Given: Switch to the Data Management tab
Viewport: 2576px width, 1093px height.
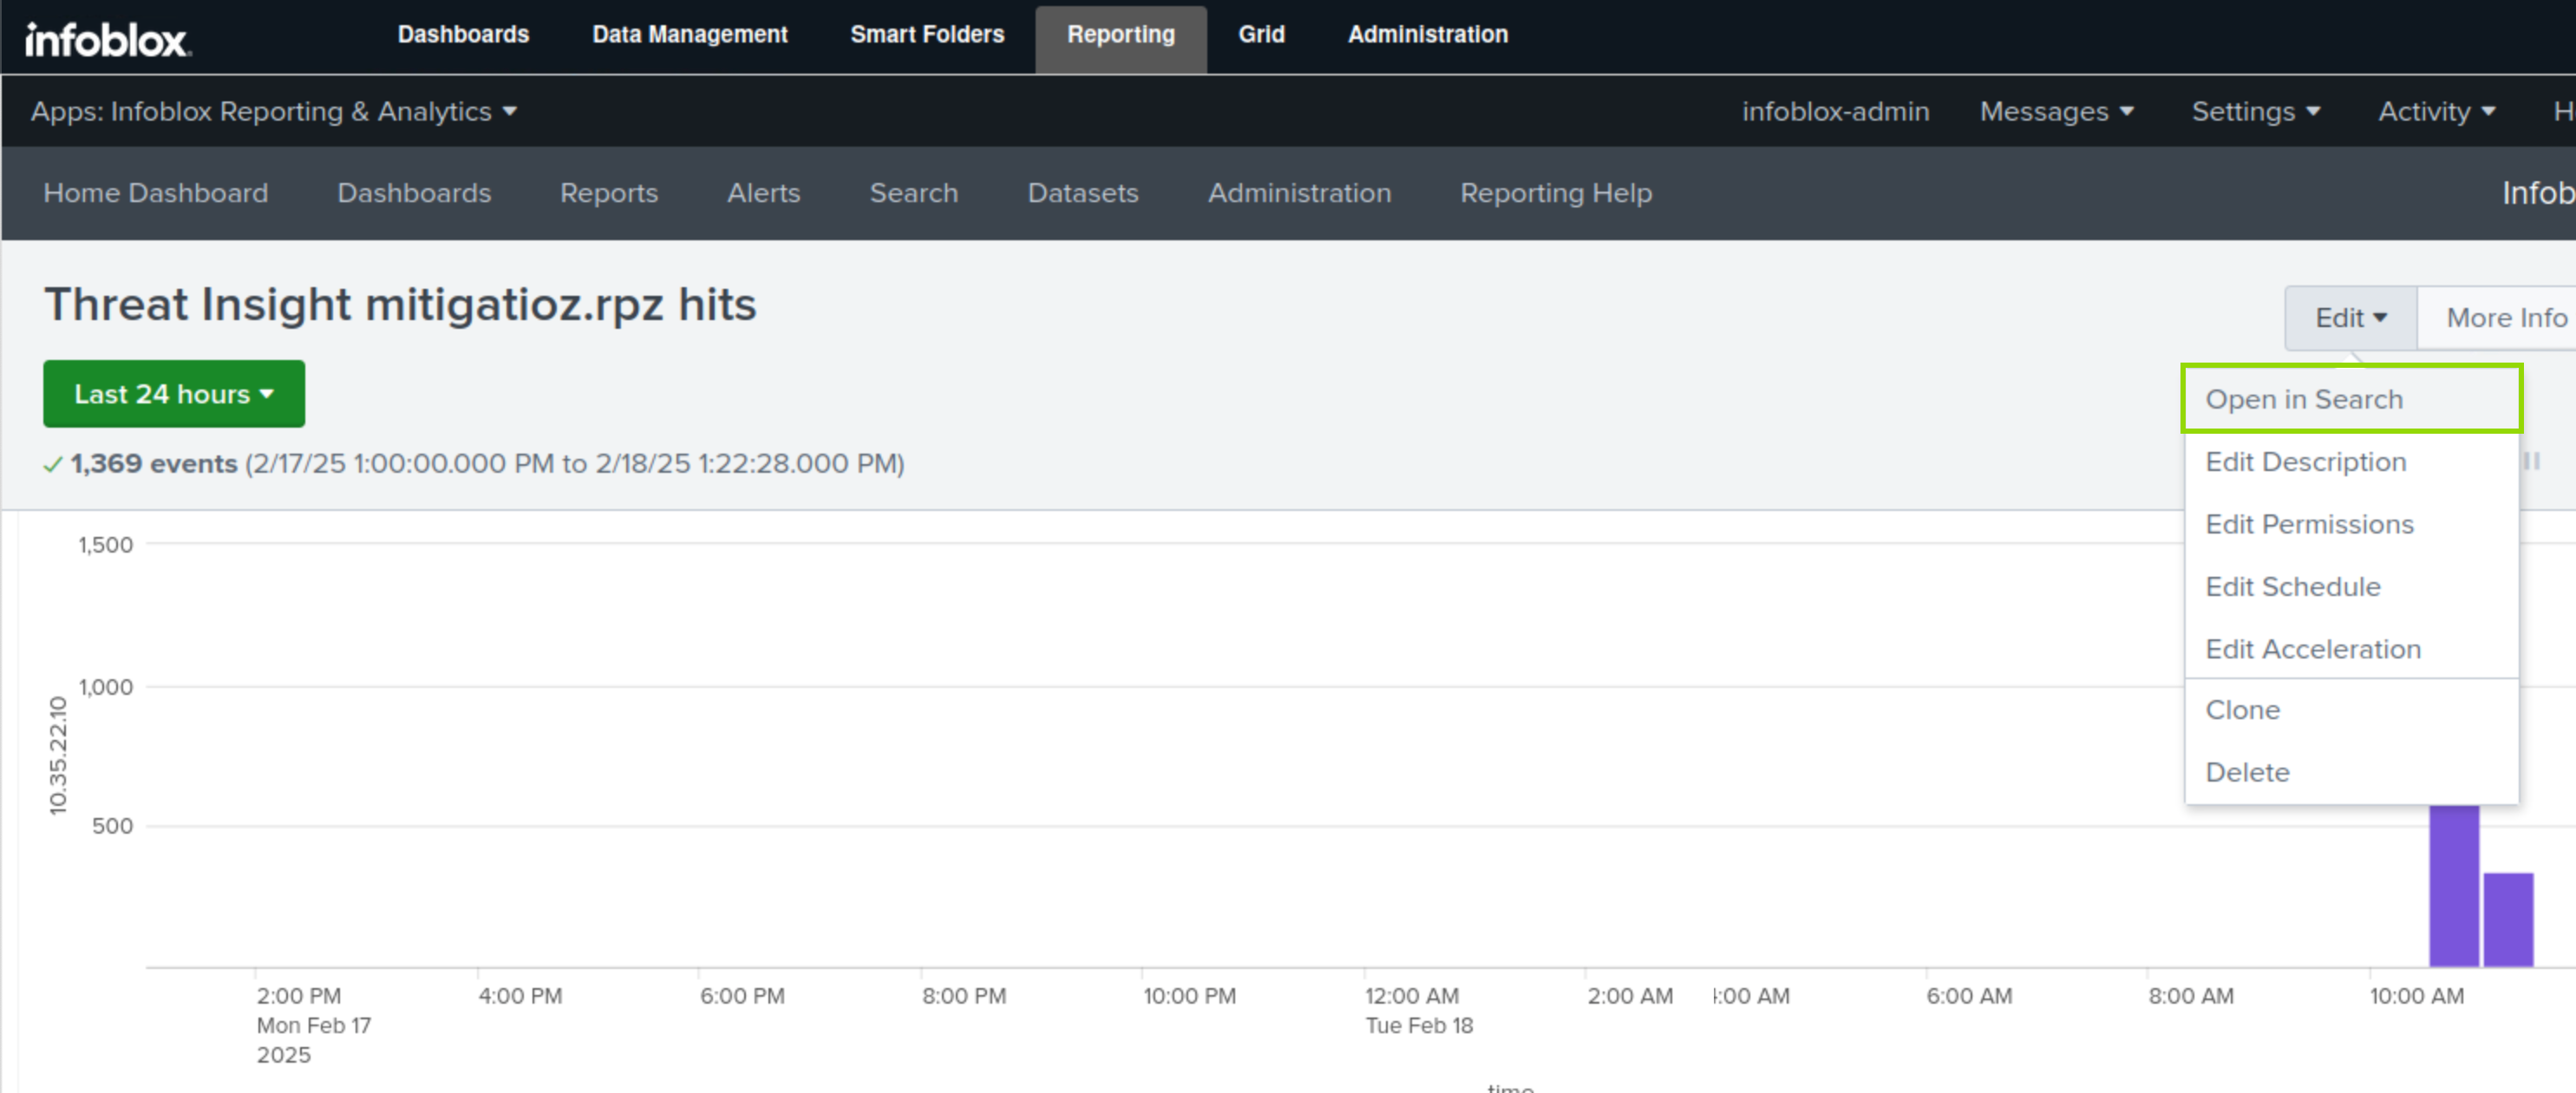Looking at the screenshot, I should click(689, 35).
